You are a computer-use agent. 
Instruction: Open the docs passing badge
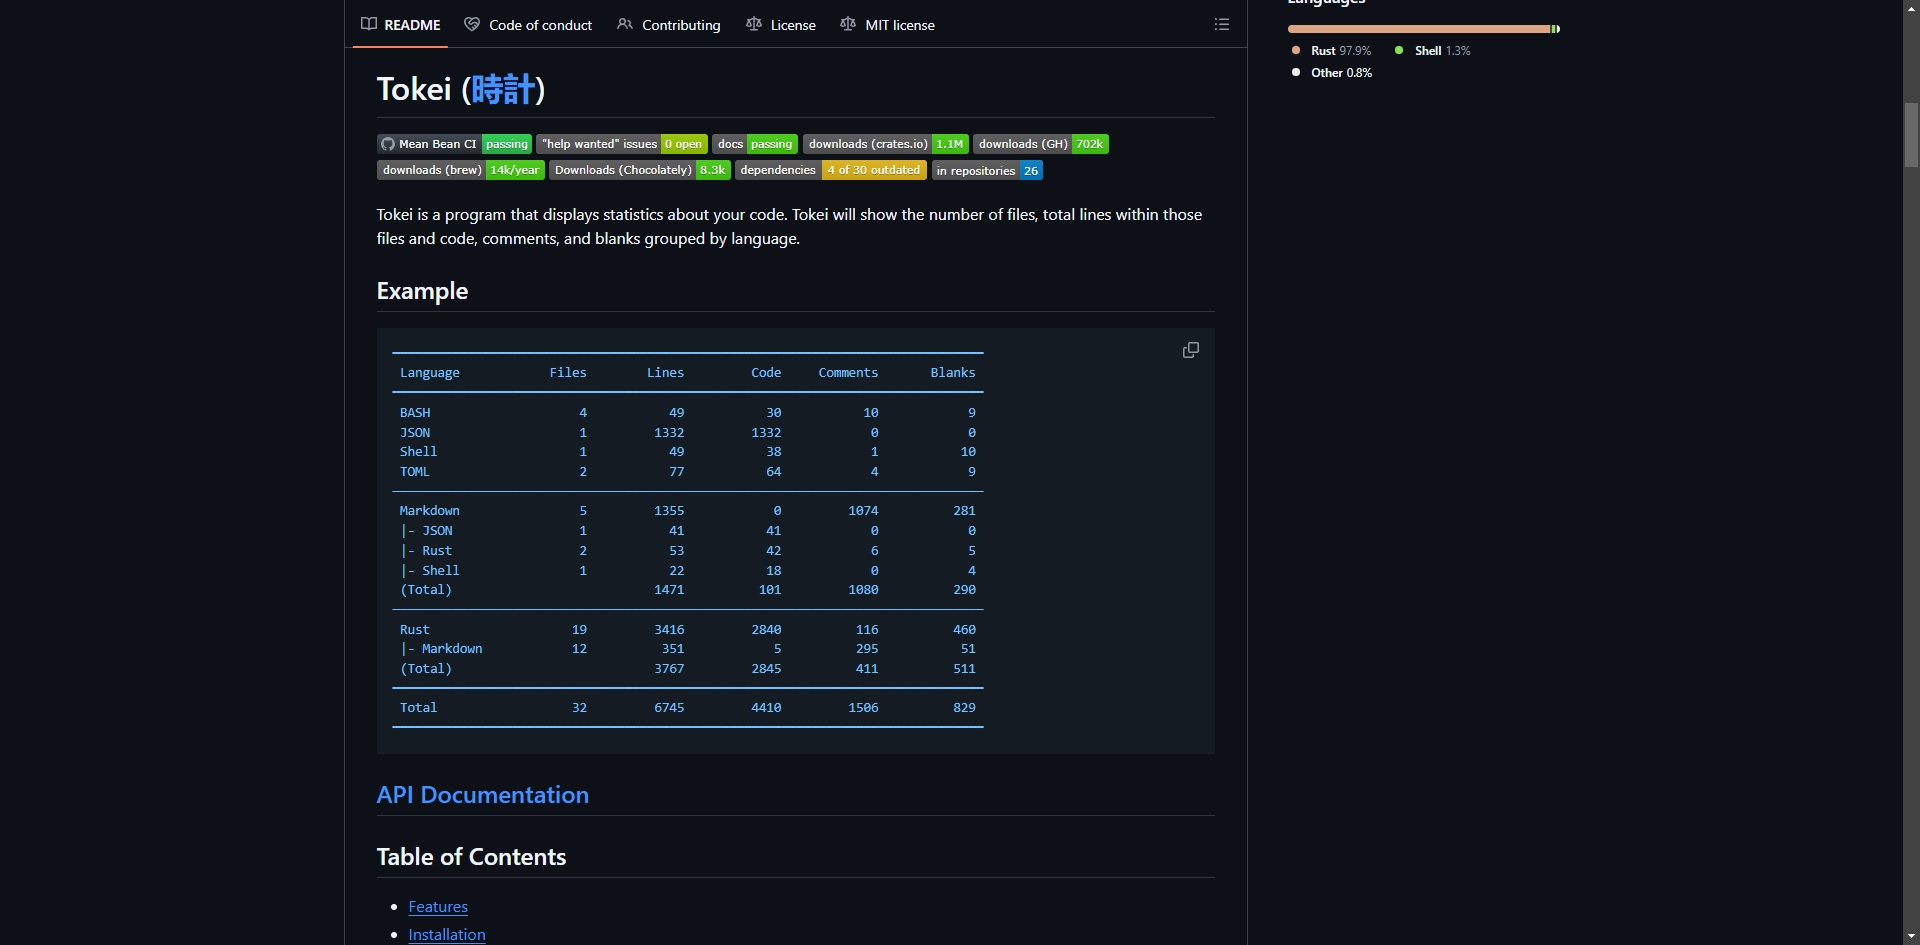[755, 144]
